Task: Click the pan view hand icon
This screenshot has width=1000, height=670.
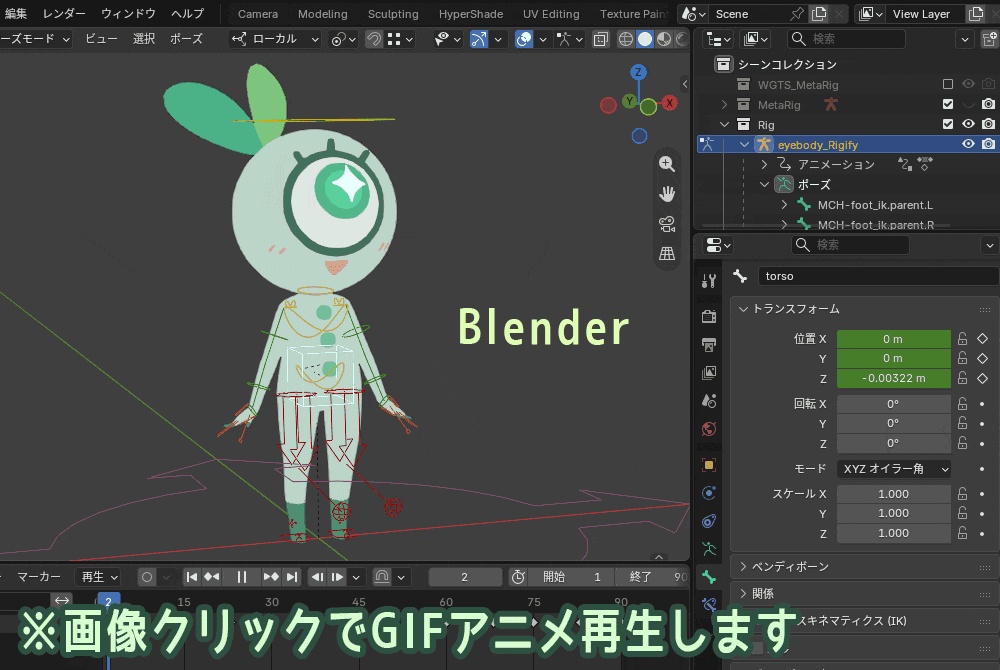Action: [666, 194]
